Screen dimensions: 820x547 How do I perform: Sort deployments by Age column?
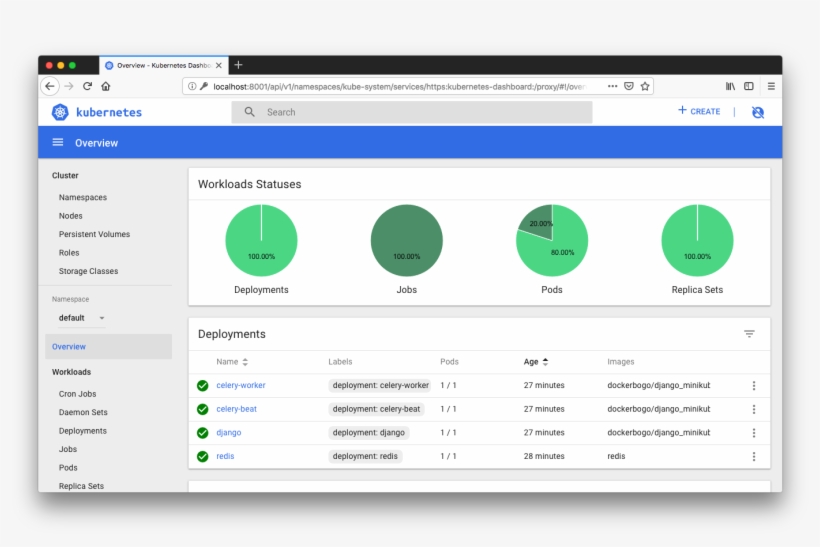coord(536,362)
